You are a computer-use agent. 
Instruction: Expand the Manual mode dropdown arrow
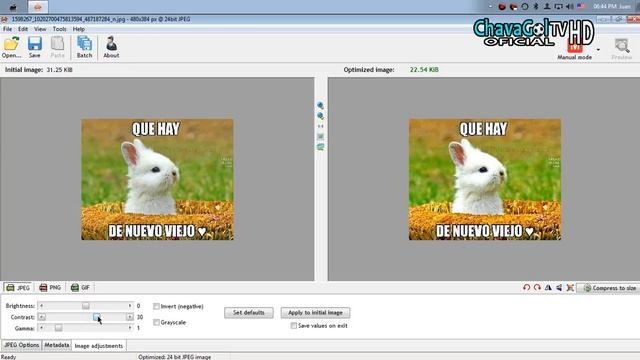598,49
